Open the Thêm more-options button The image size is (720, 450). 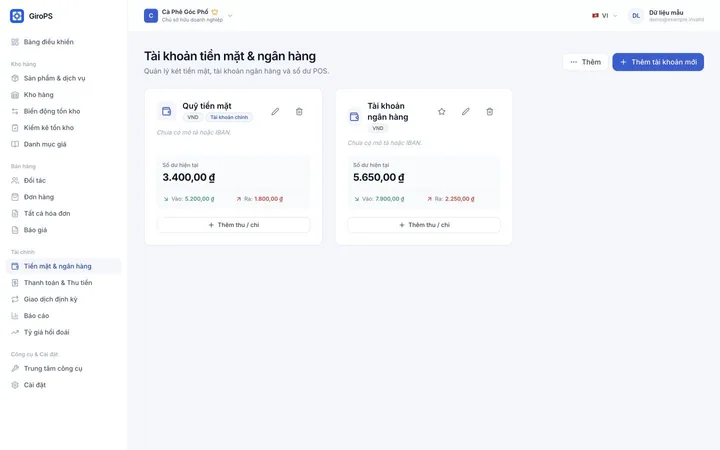point(585,62)
